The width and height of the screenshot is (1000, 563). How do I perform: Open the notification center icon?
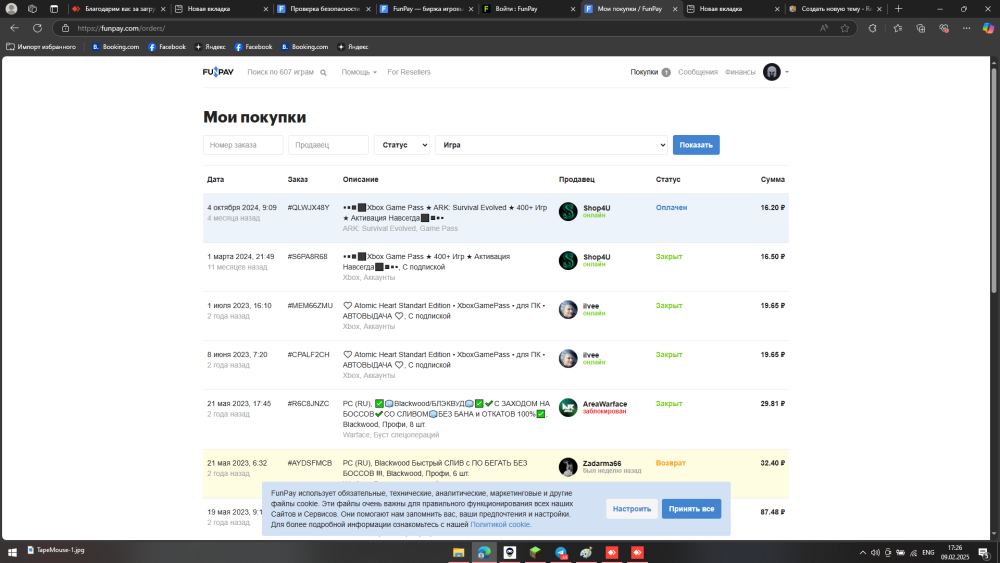click(x=984, y=553)
